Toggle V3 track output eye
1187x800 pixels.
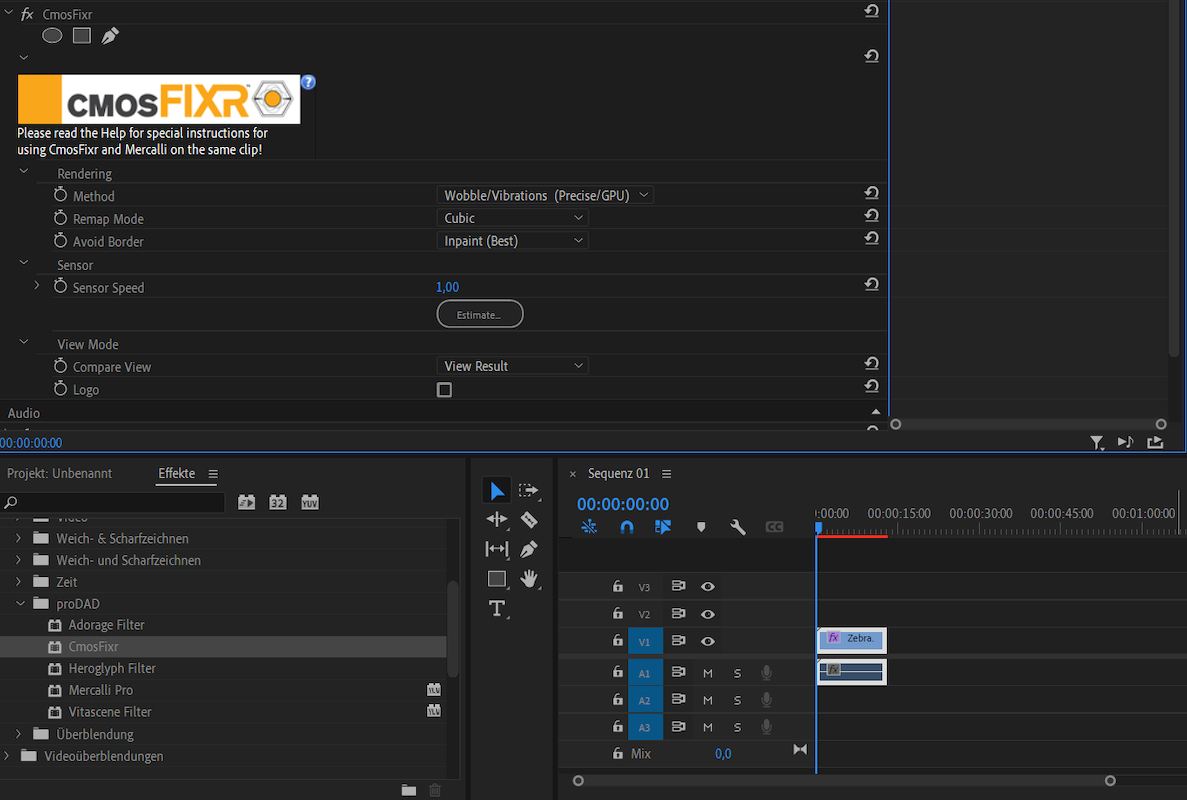708,587
